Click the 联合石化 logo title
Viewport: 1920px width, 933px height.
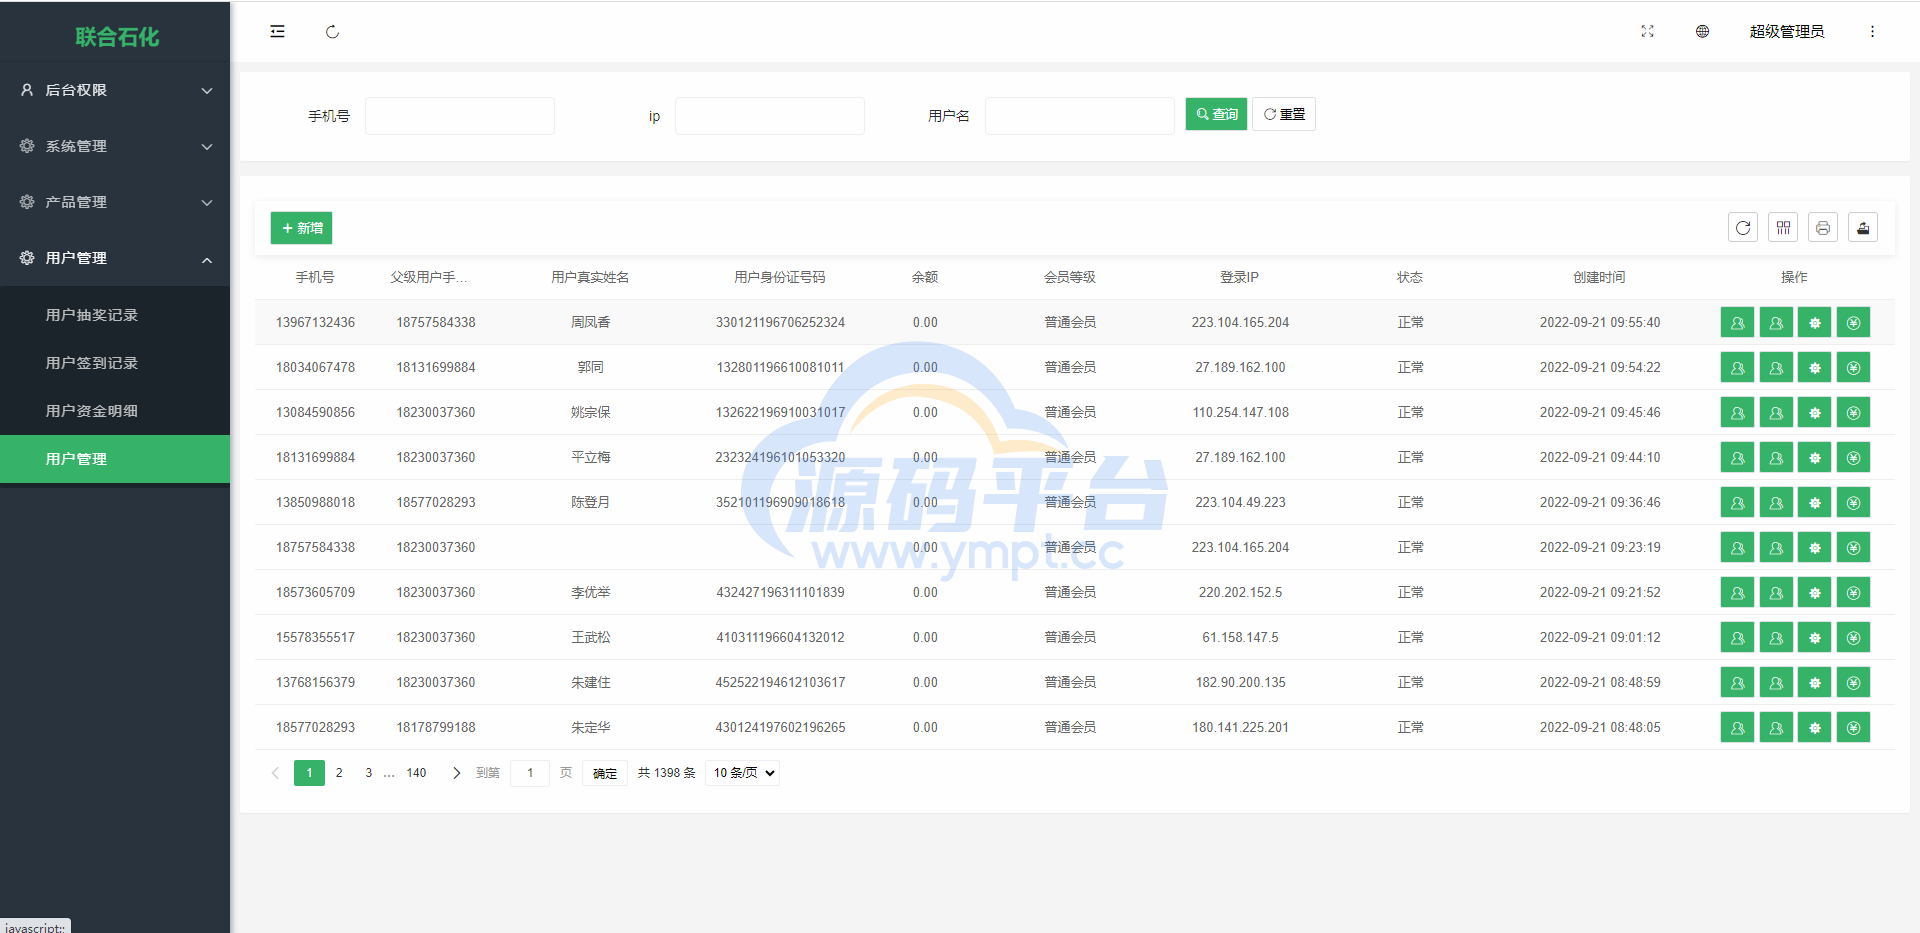pos(117,37)
